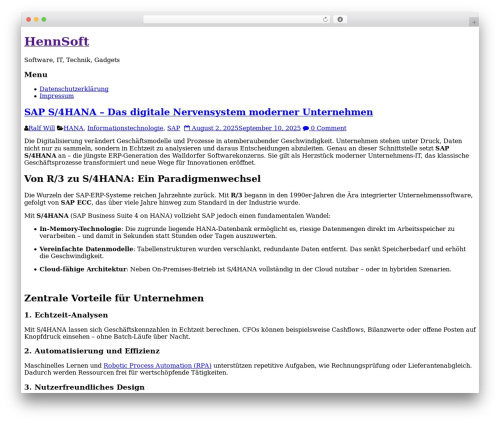Click the comment bubble icon
500x423 pixels.
point(306,128)
